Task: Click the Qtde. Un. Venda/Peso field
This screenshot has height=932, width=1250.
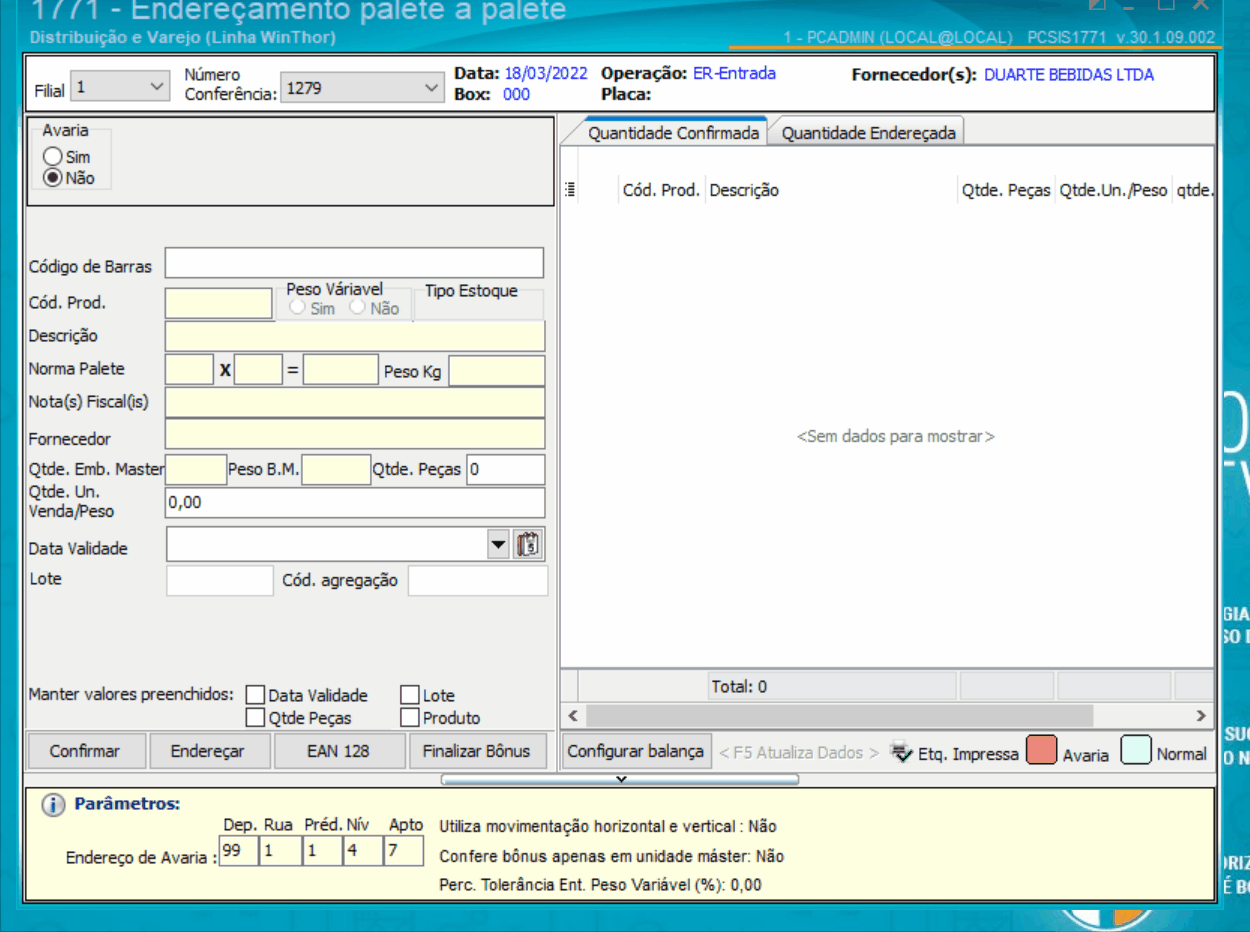Action: coord(355,502)
